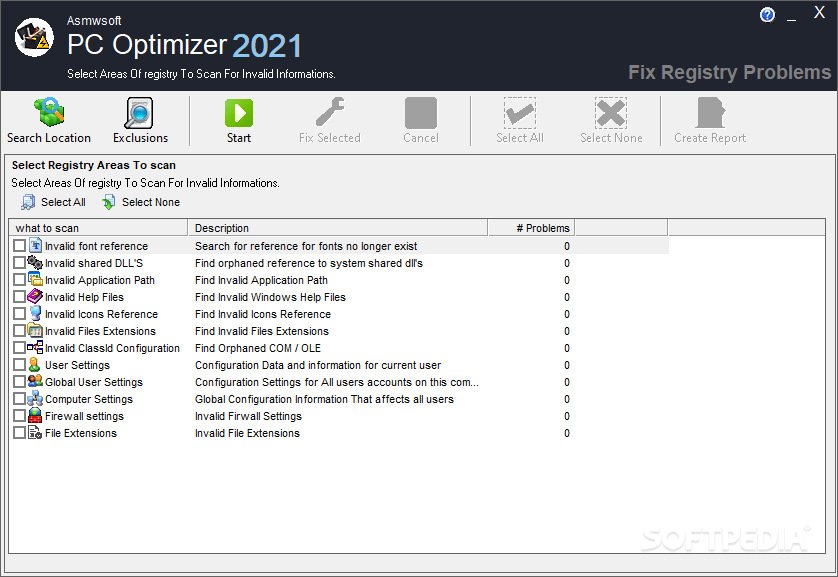Select 'Configuration Data and information for current user'
Viewport: 838px width, 577px height.
click(318, 365)
